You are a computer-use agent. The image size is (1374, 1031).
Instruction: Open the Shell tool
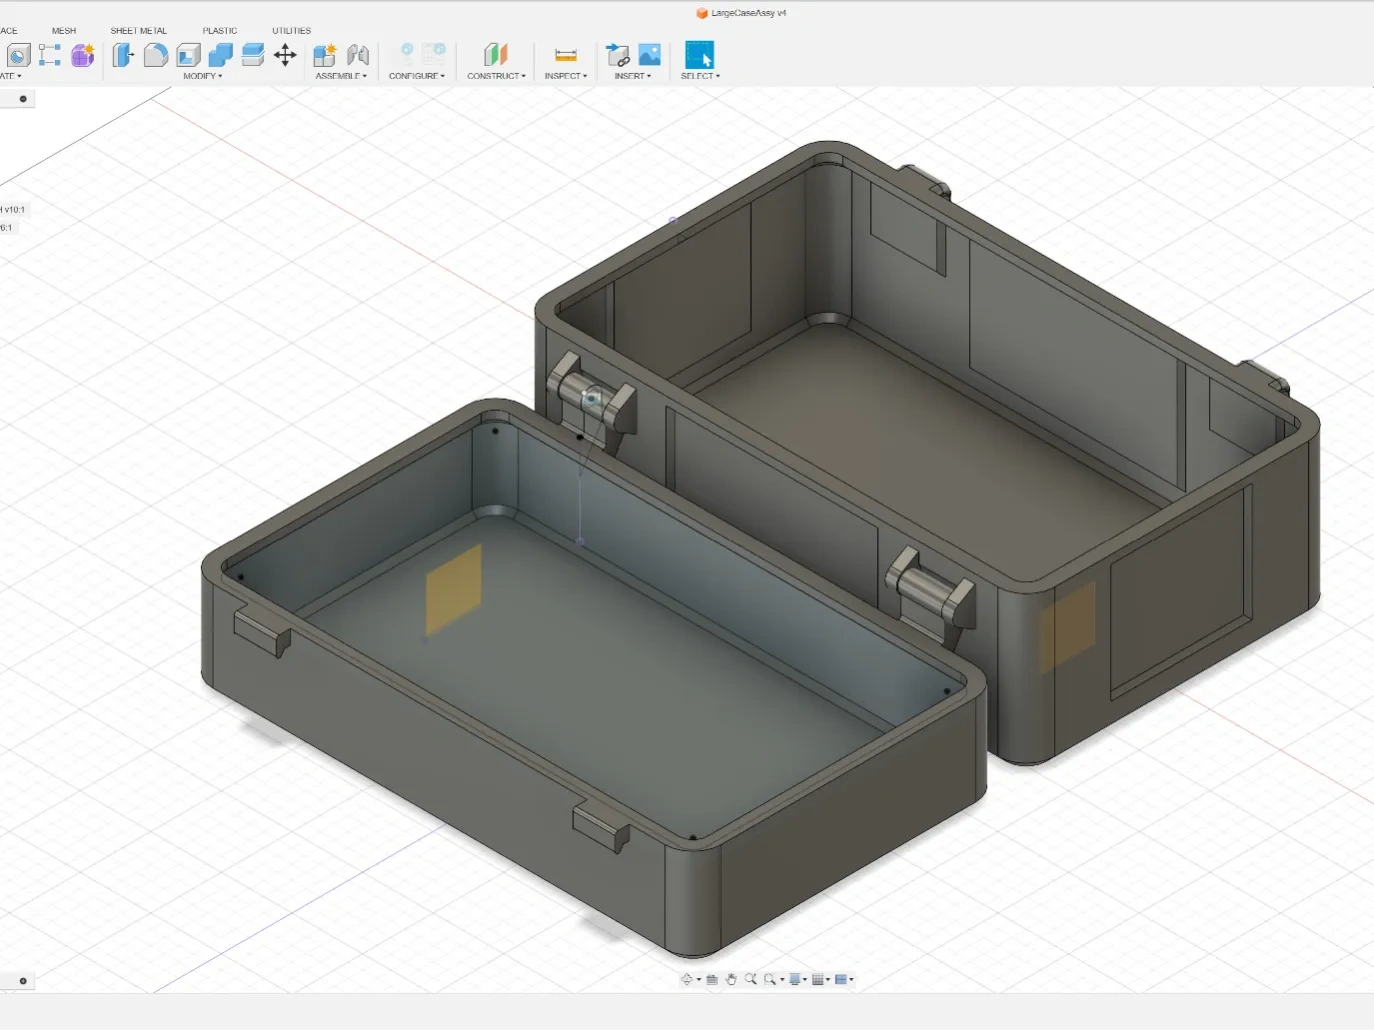pos(188,56)
